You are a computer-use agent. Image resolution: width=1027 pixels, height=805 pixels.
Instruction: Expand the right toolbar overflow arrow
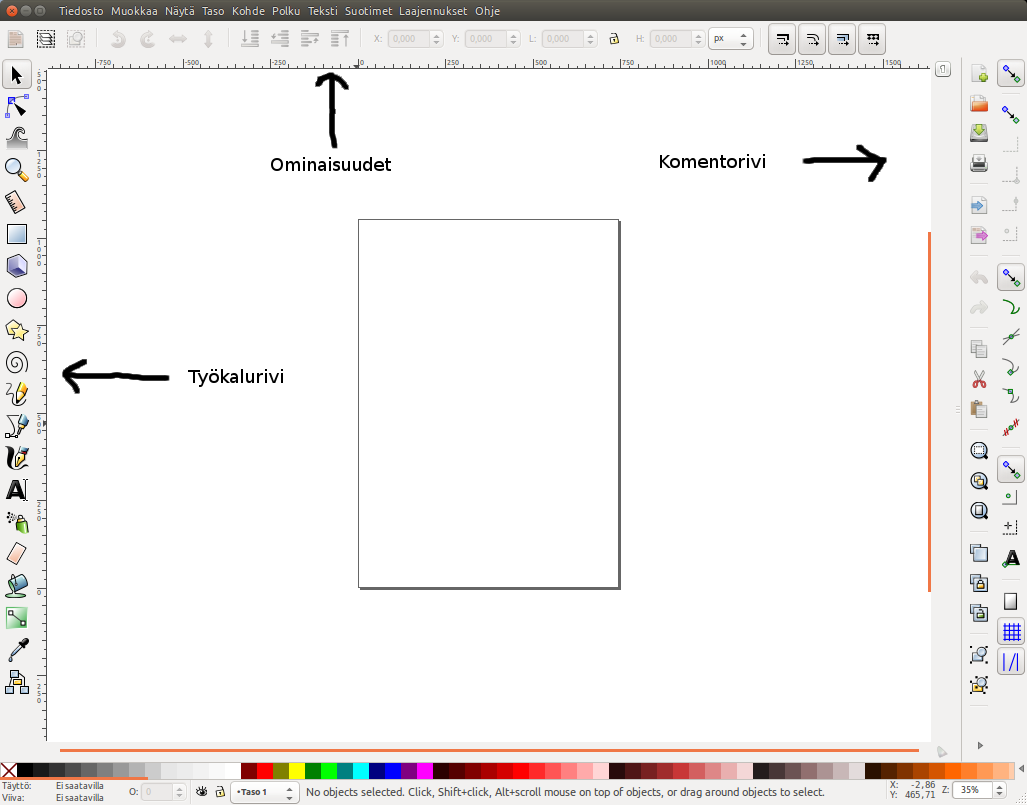tap(979, 745)
